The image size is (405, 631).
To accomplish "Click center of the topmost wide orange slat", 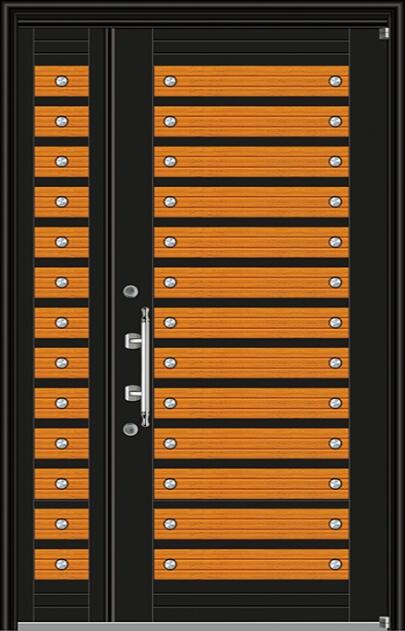I will 252,81.
